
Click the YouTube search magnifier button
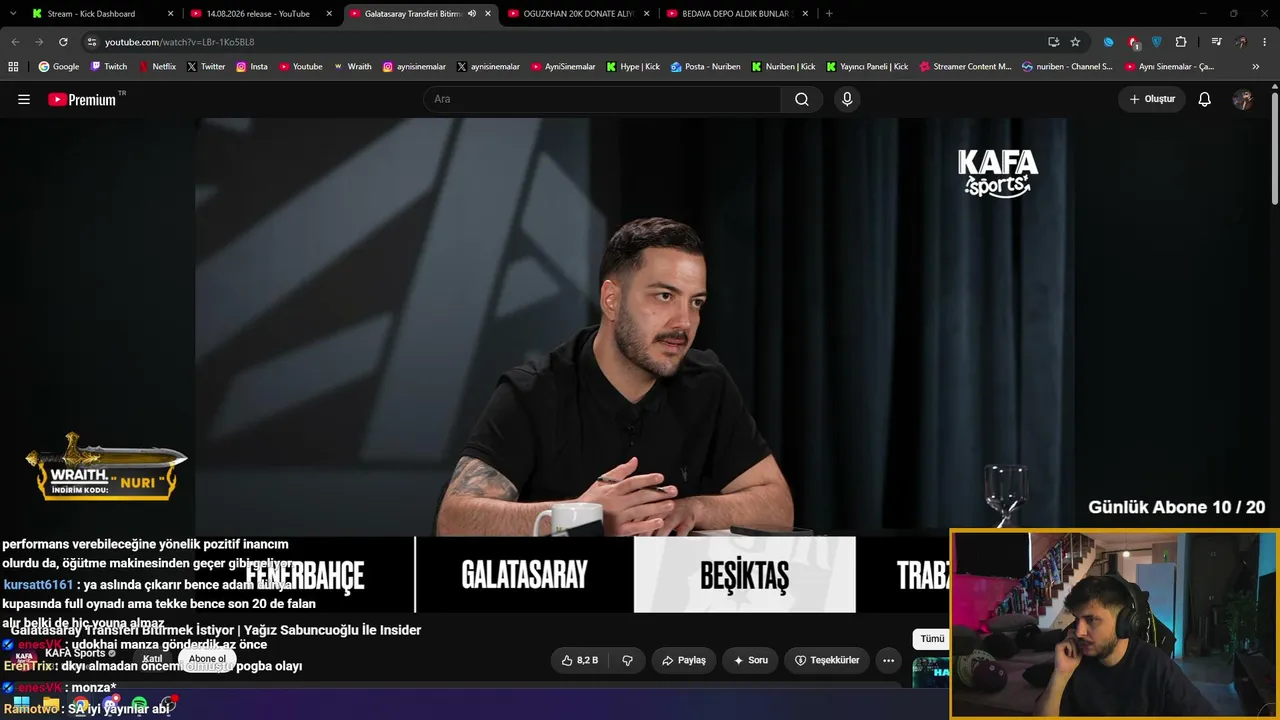[802, 99]
